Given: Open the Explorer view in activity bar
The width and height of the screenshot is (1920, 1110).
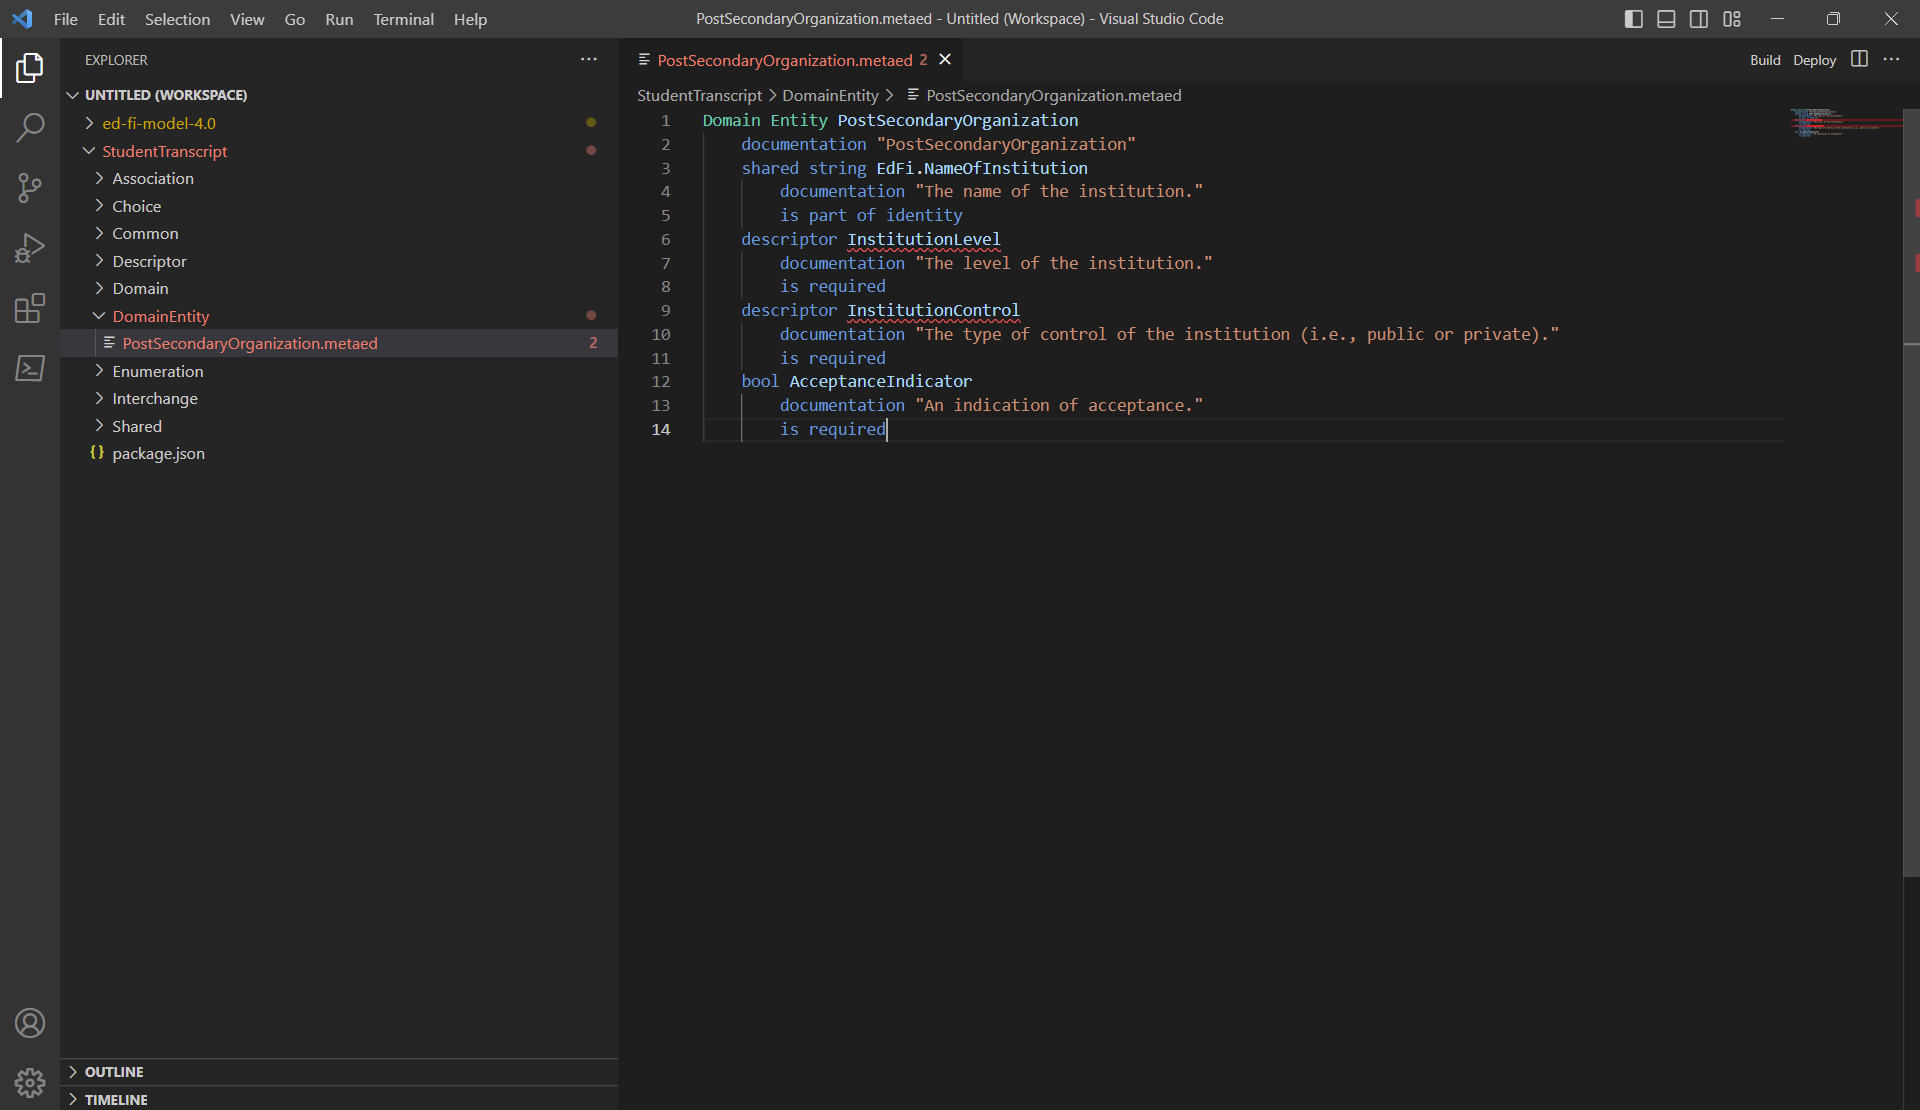Looking at the screenshot, I should point(30,68).
